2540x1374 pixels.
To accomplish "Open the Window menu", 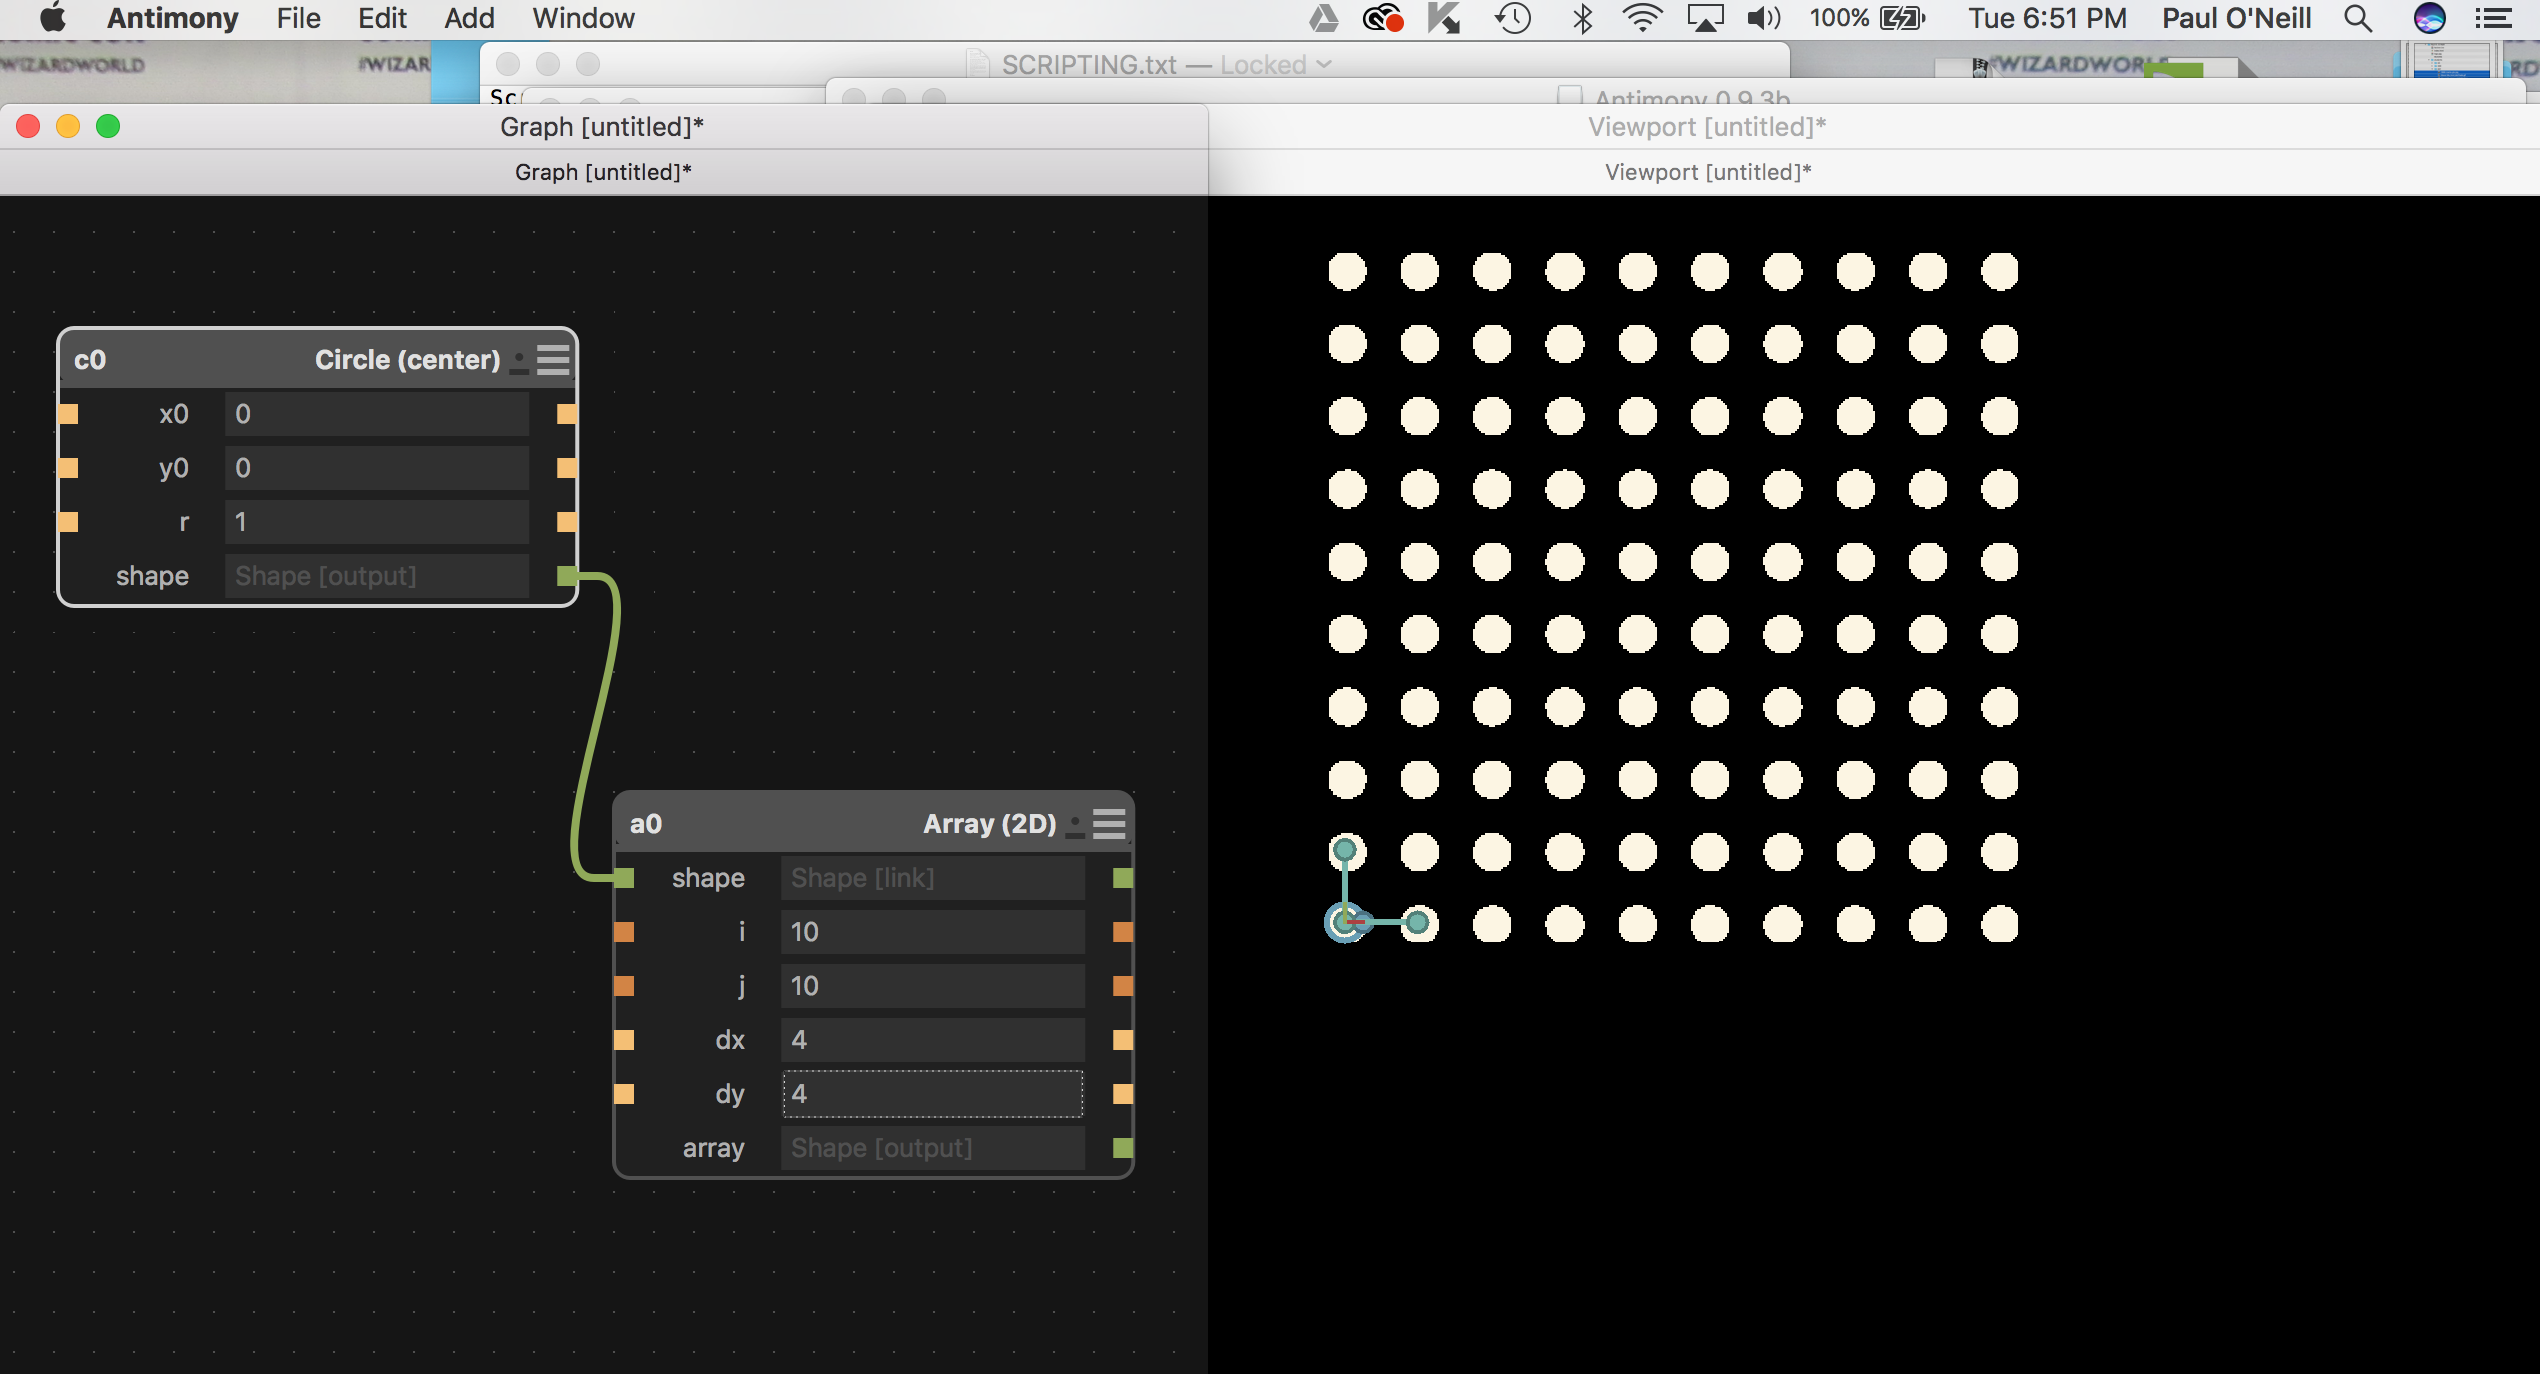I will click(583, 18).
